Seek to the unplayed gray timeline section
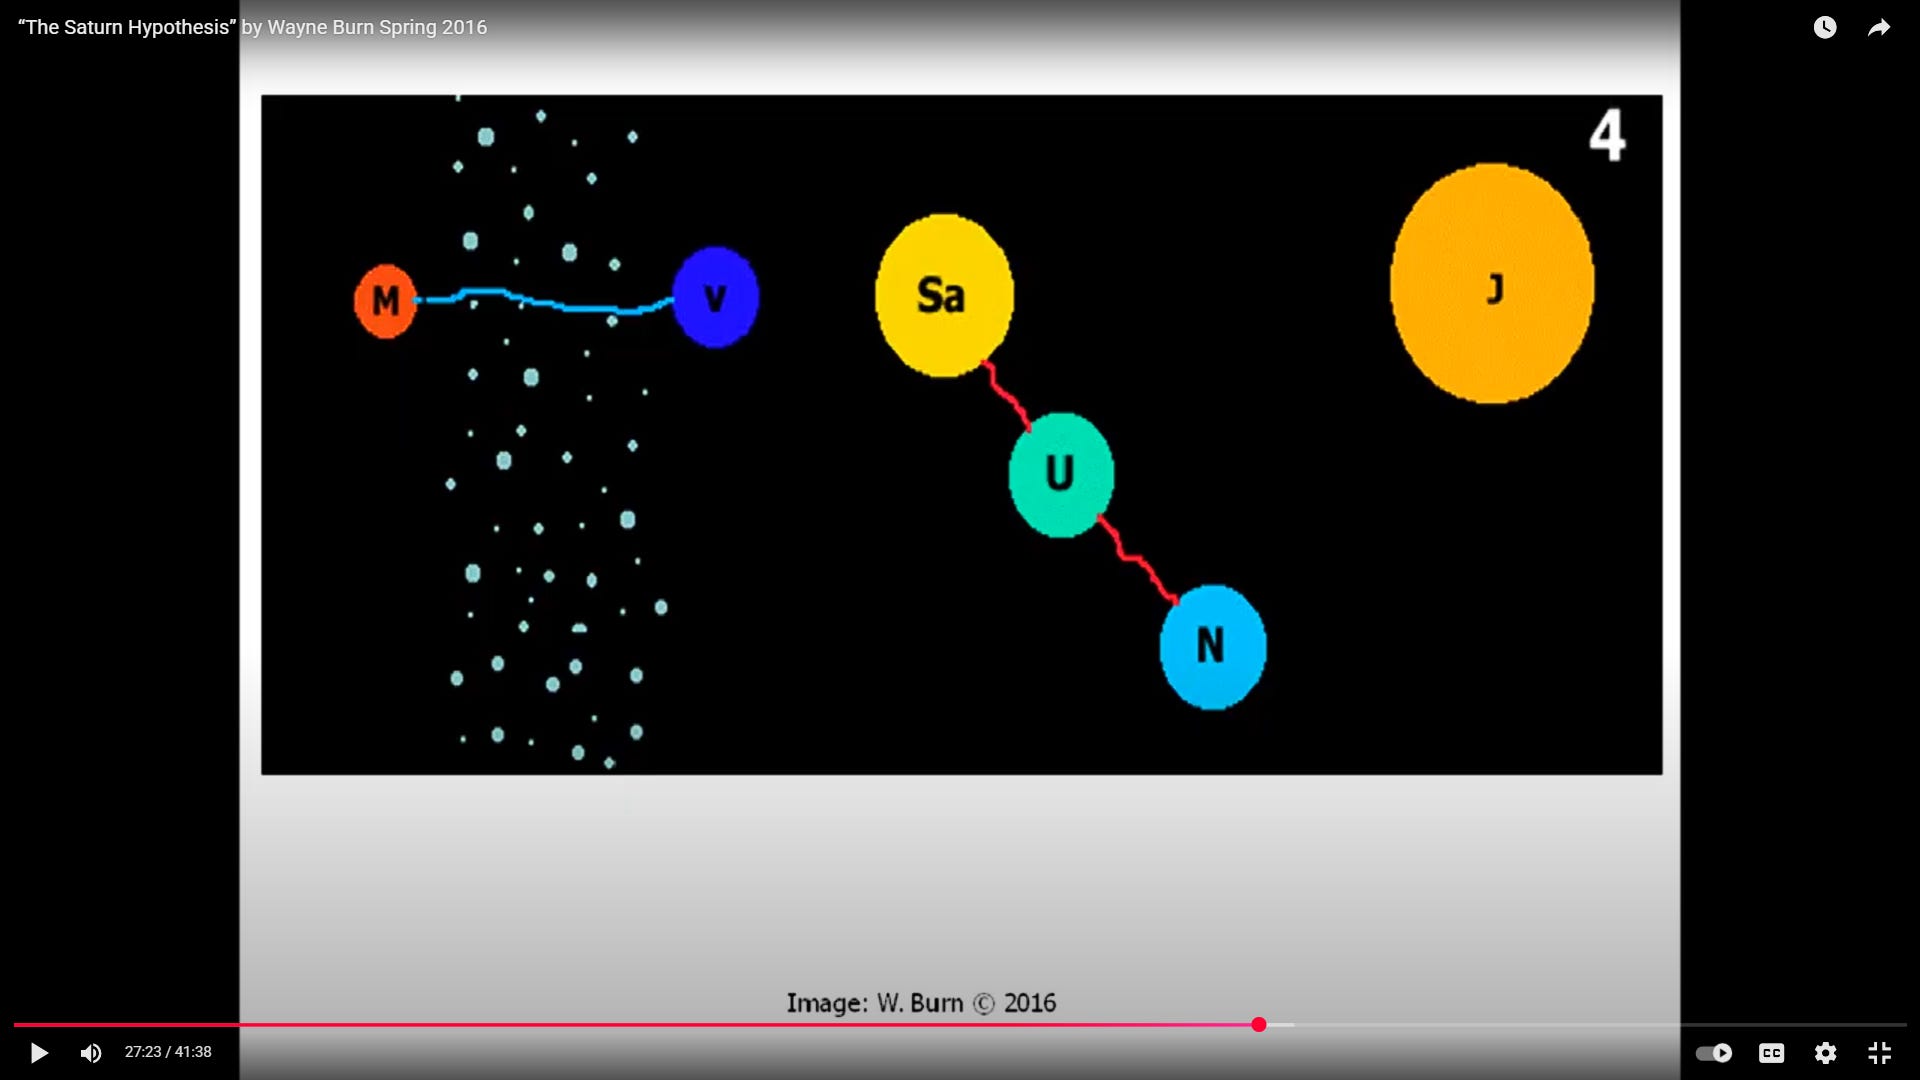This screenshot has width=1920, height=1080. click(x=1600, y=1025)
